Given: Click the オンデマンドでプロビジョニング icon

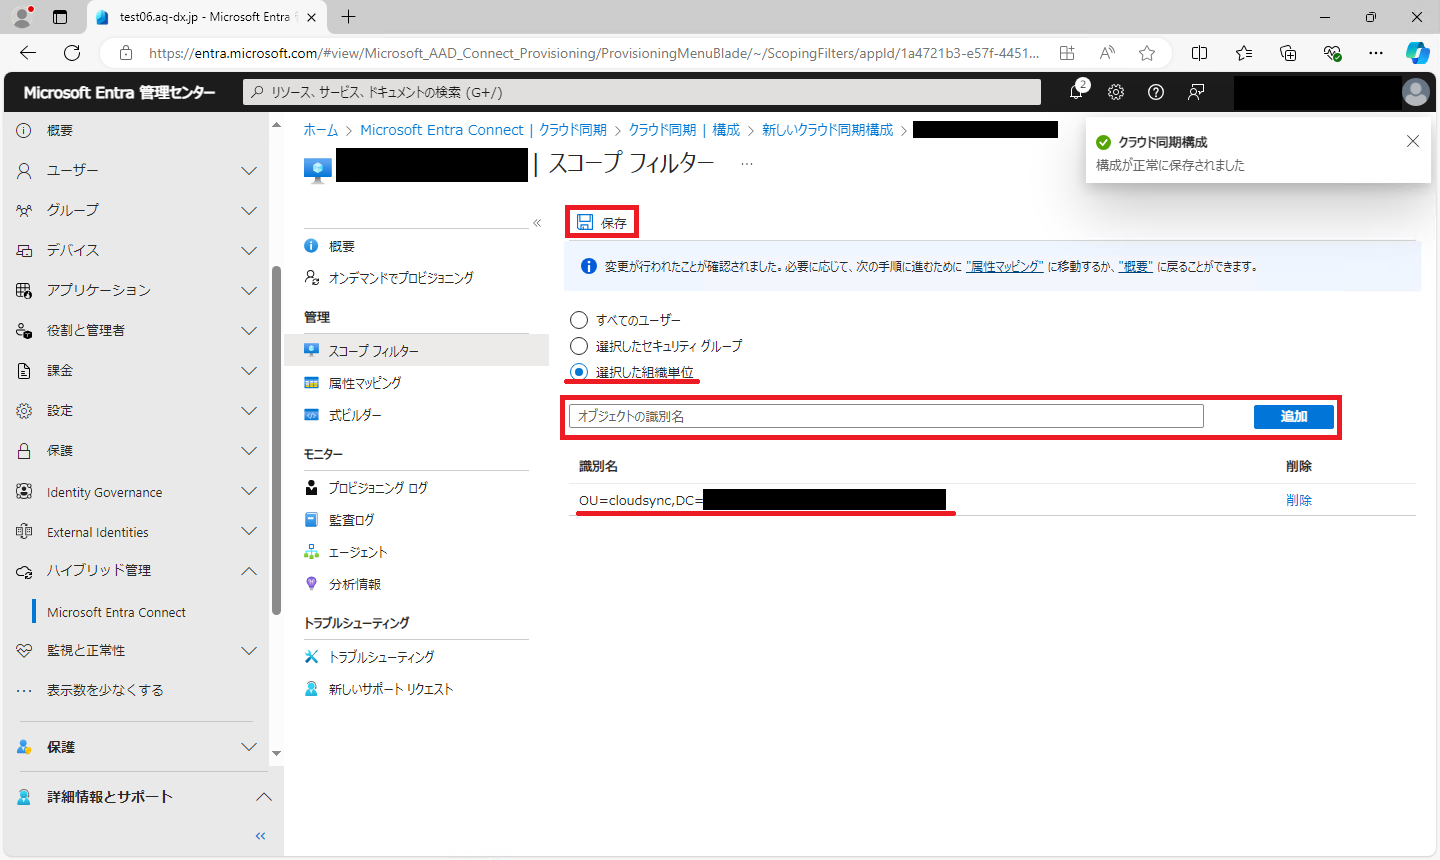Looking at the screenshot, I should pos(312,277).
